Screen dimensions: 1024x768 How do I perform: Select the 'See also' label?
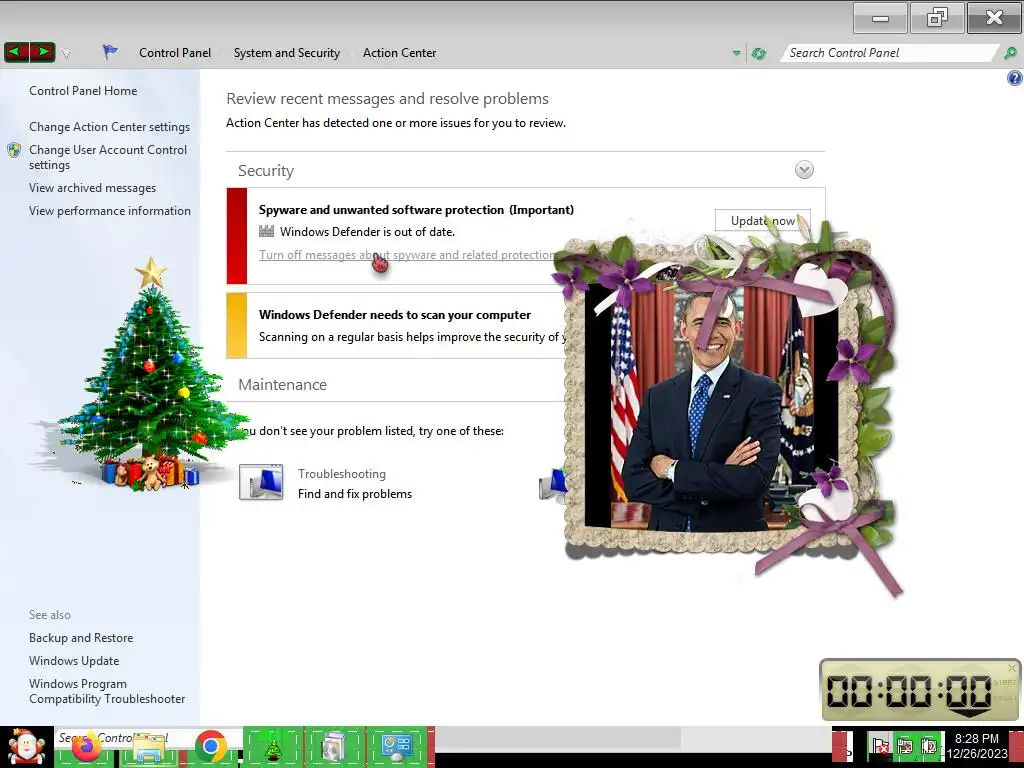pos(50,615)
